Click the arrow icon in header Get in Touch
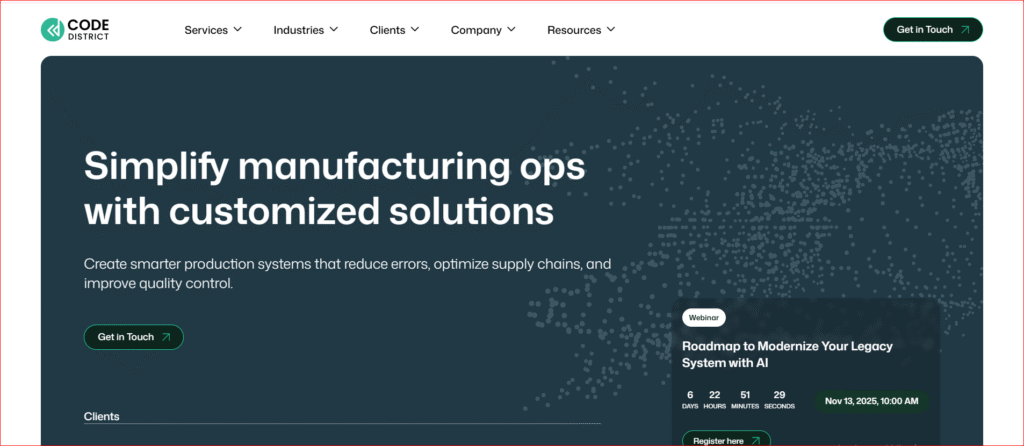 click(x=965, y=30)
